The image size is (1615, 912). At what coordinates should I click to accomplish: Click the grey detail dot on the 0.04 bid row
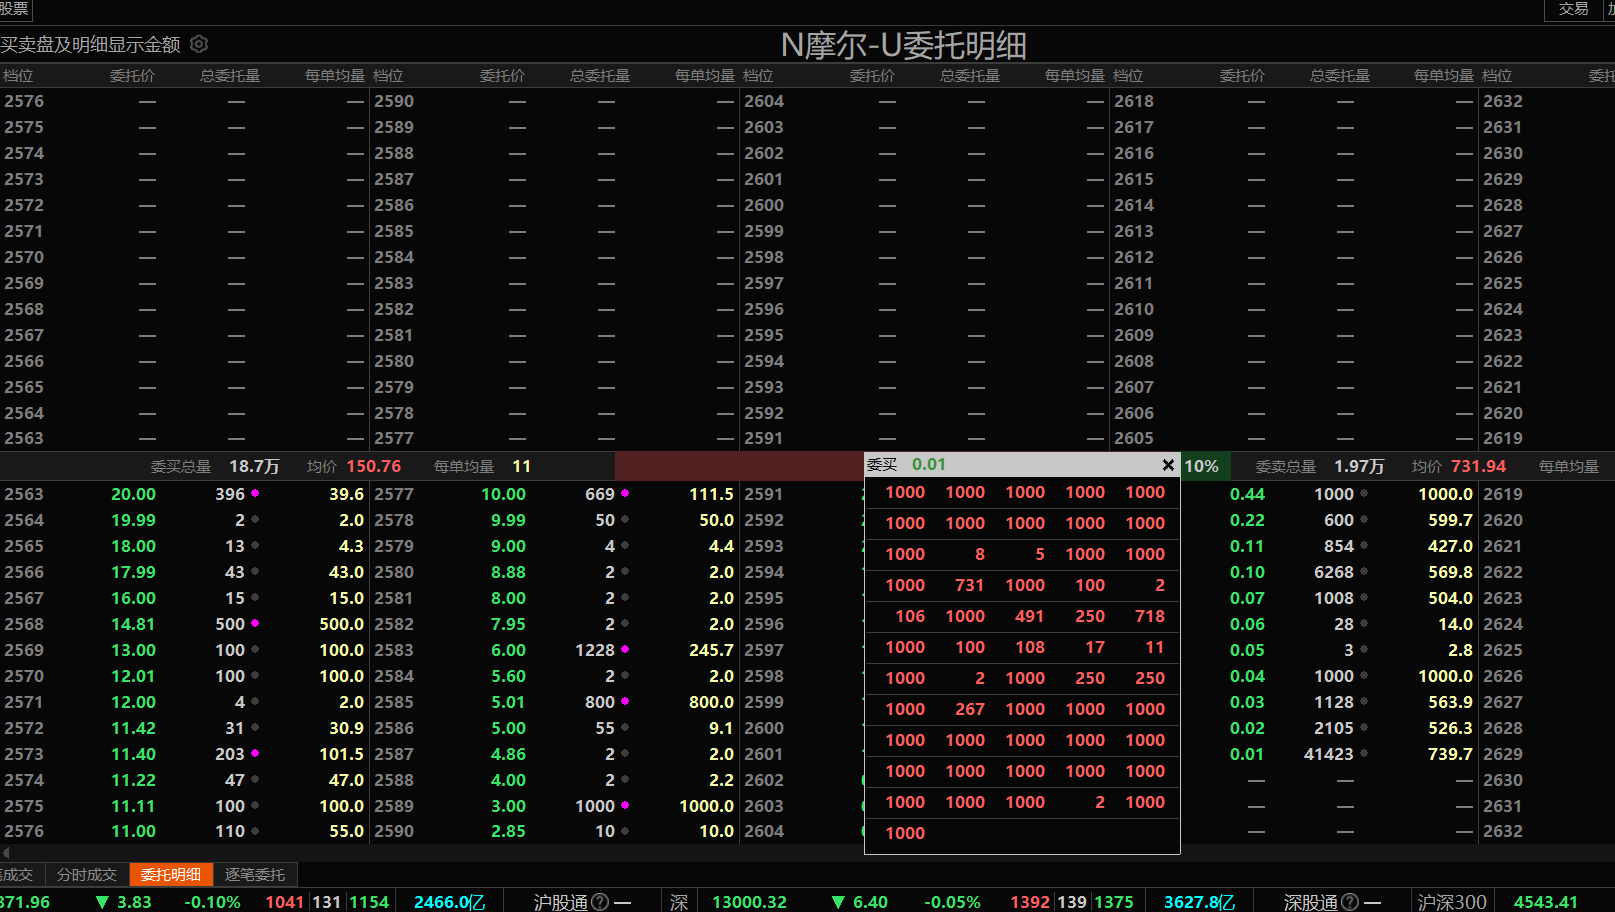1364,675
